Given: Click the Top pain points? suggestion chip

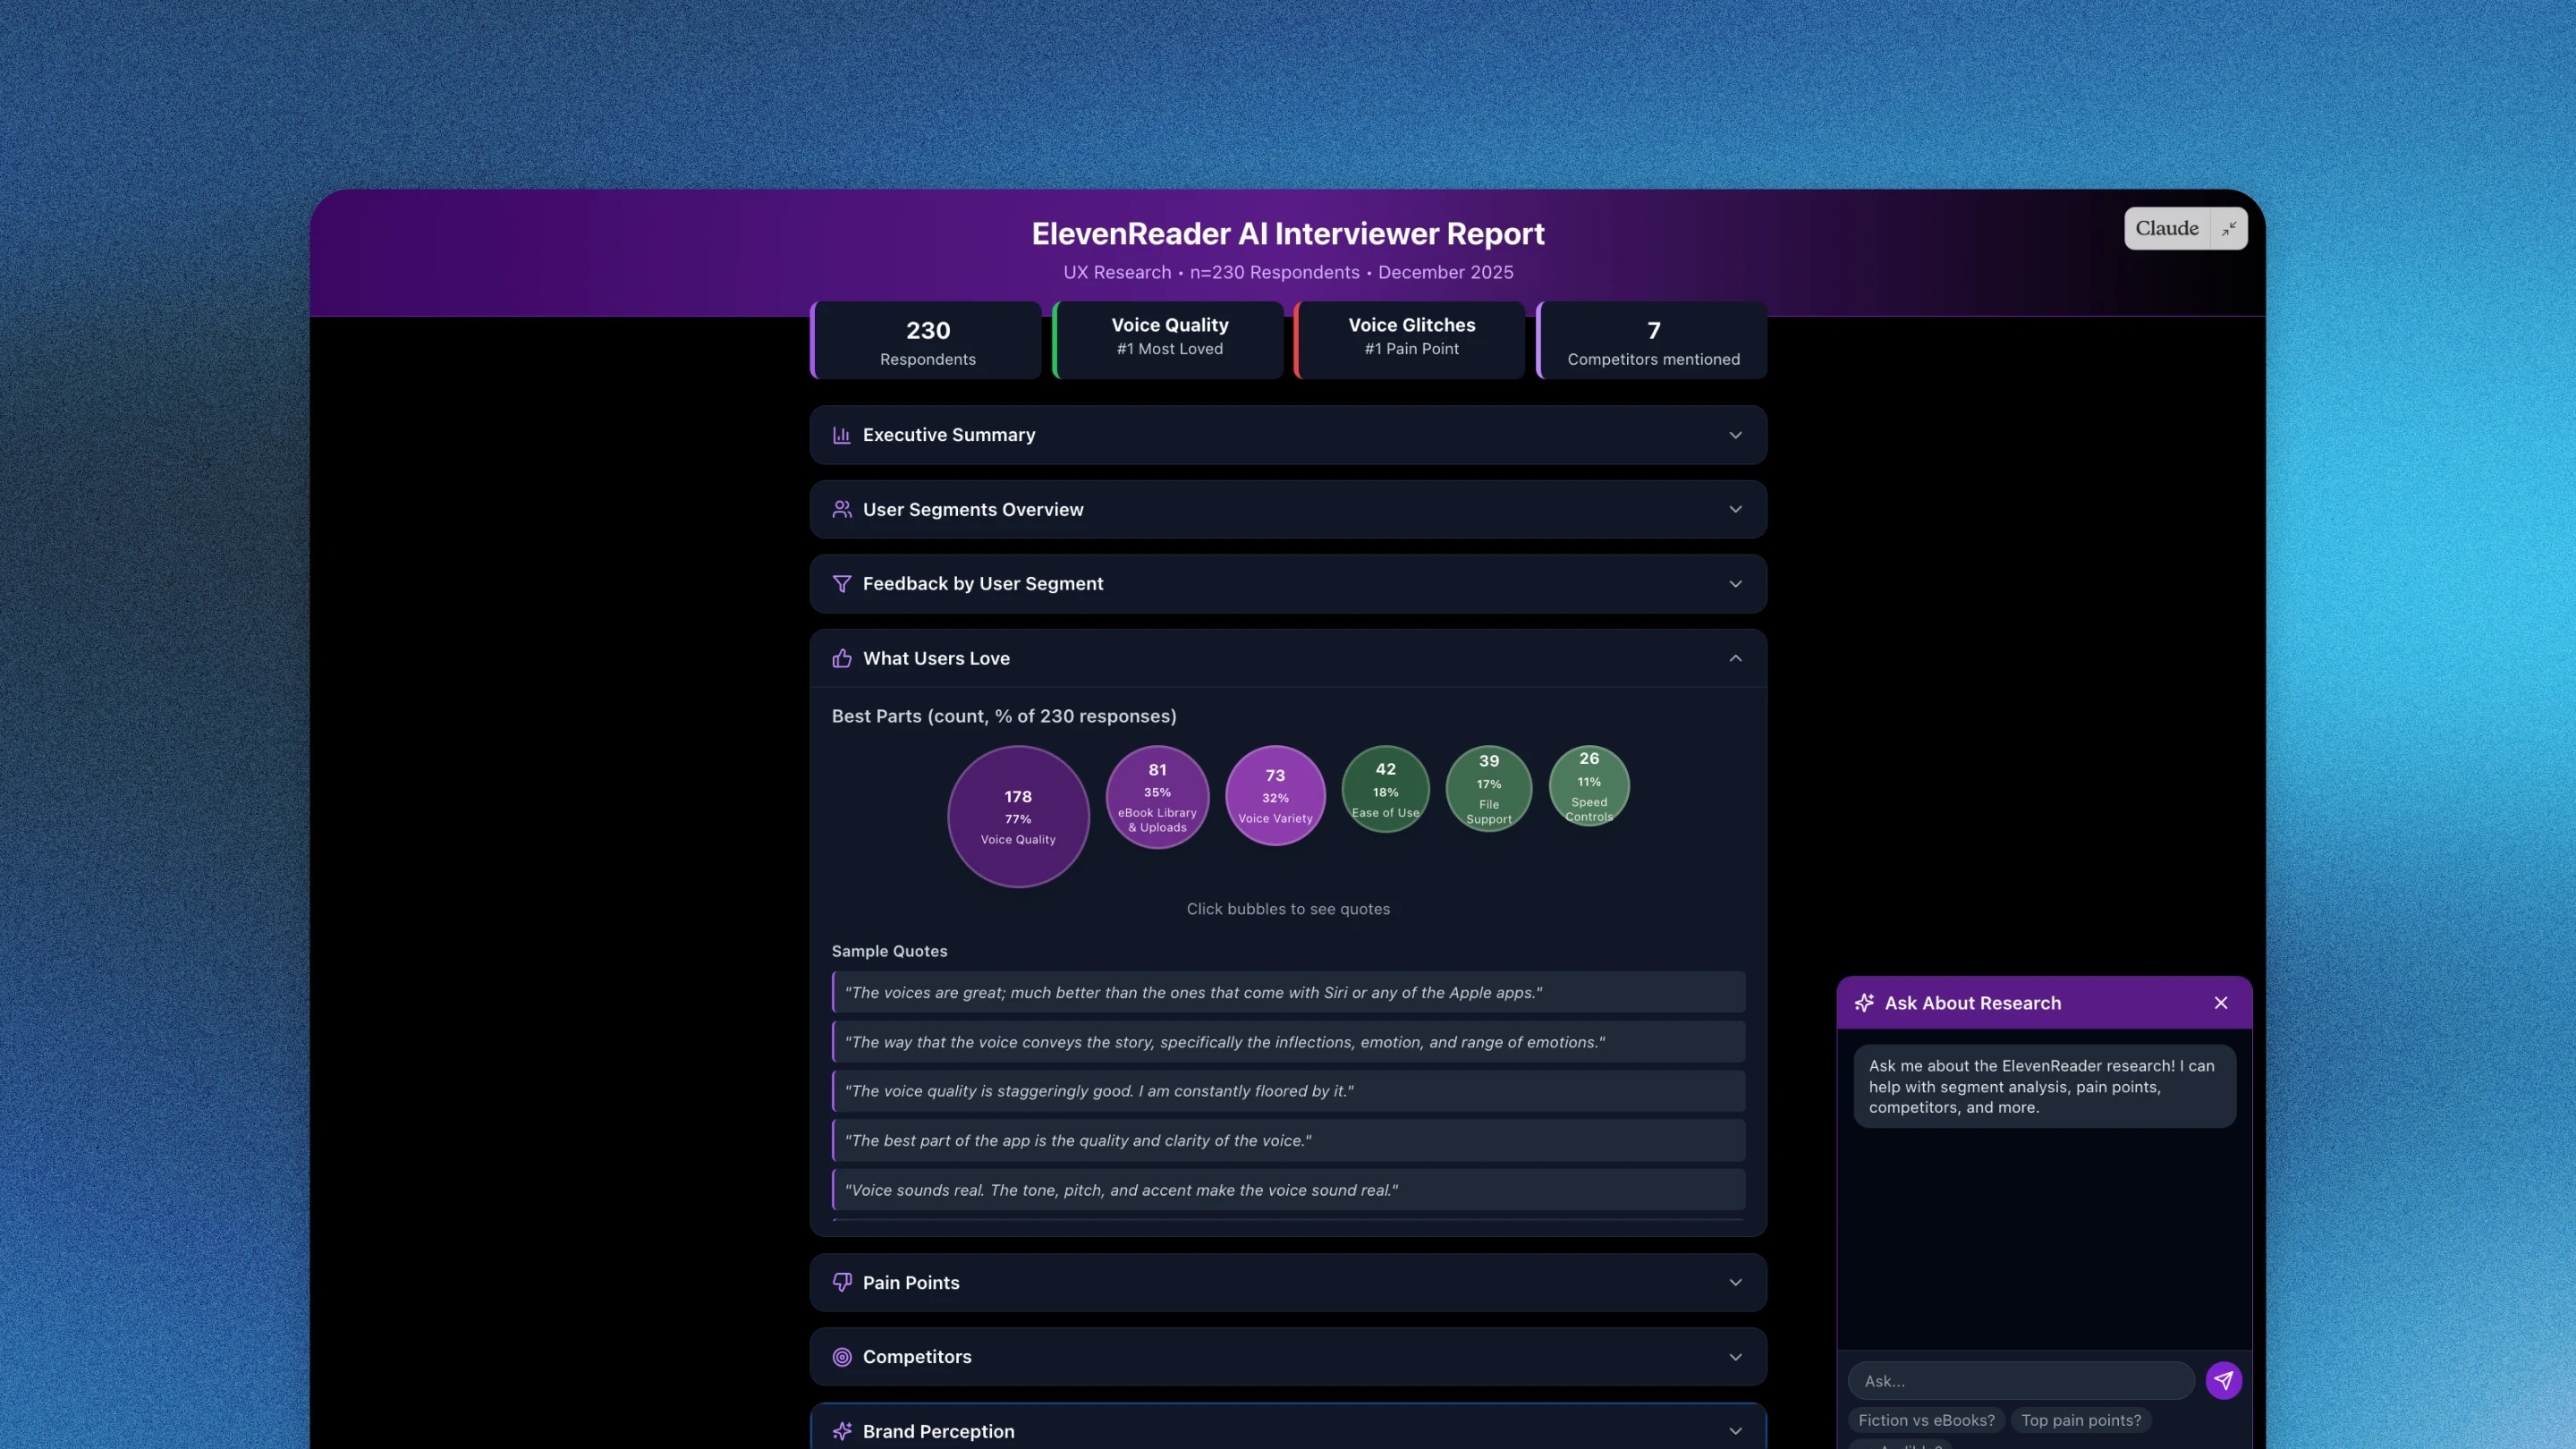Looking at the screenshot, I should click(x=2080, y=1420).
